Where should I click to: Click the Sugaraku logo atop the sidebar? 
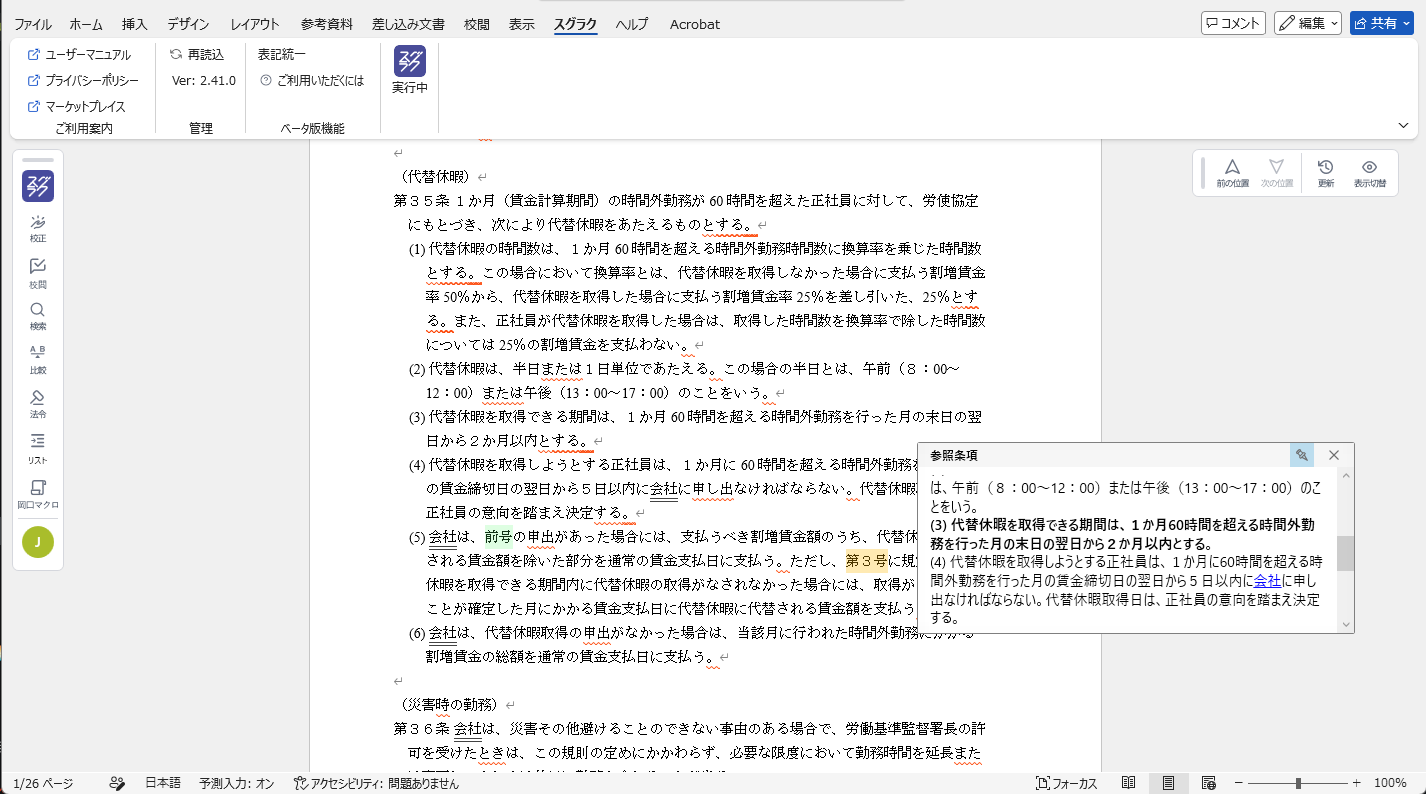click(38, 186)
